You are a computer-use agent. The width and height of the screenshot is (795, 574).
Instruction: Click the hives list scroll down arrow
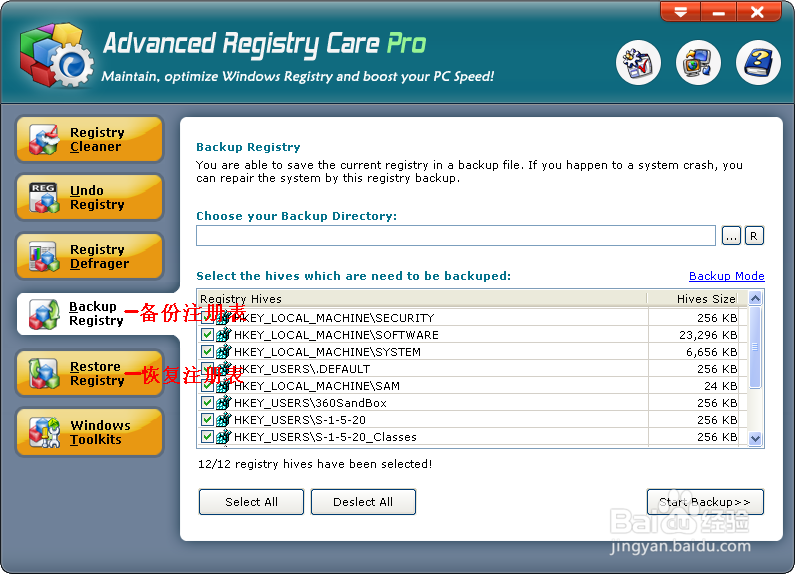point(755,439)
